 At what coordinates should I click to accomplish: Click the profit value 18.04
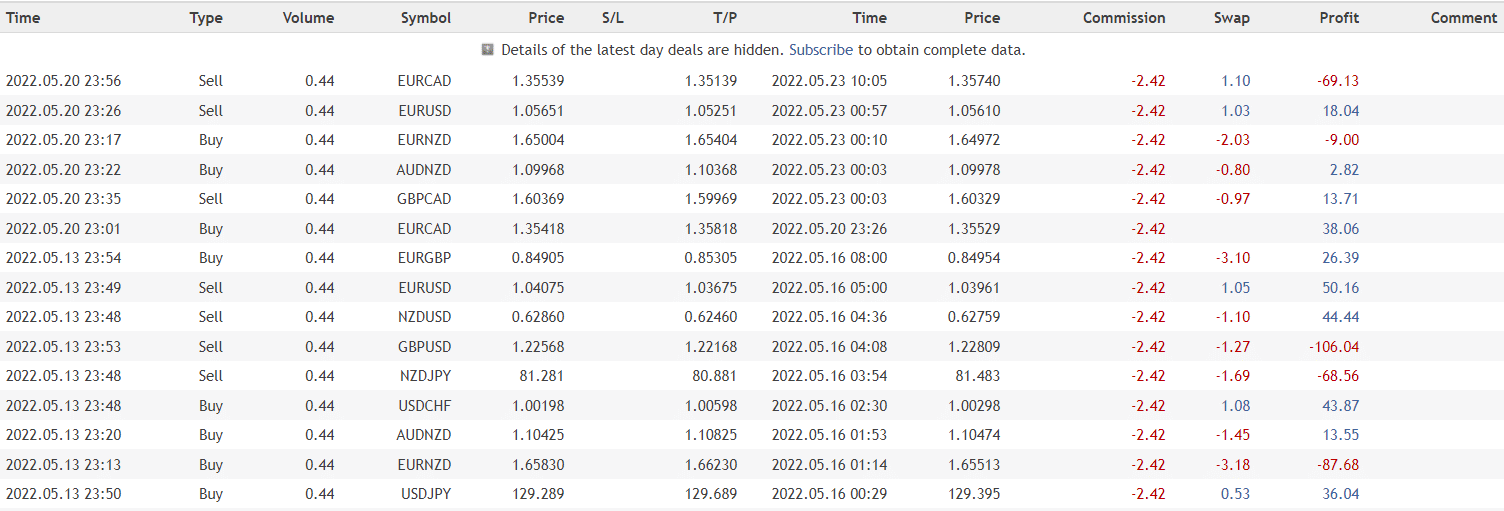[1341, 111]
